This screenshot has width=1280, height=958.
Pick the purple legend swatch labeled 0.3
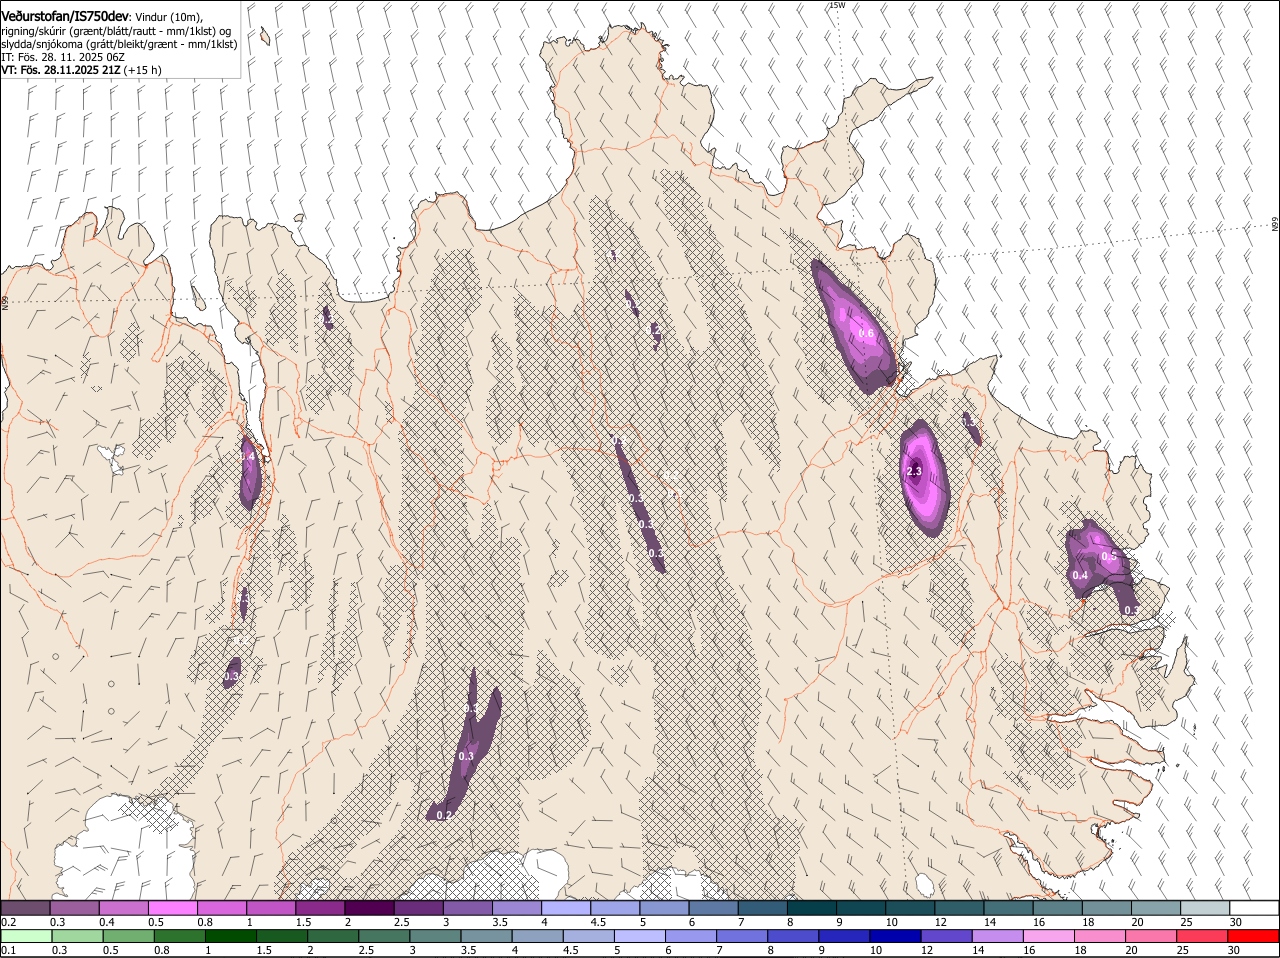tap(74, 907)
